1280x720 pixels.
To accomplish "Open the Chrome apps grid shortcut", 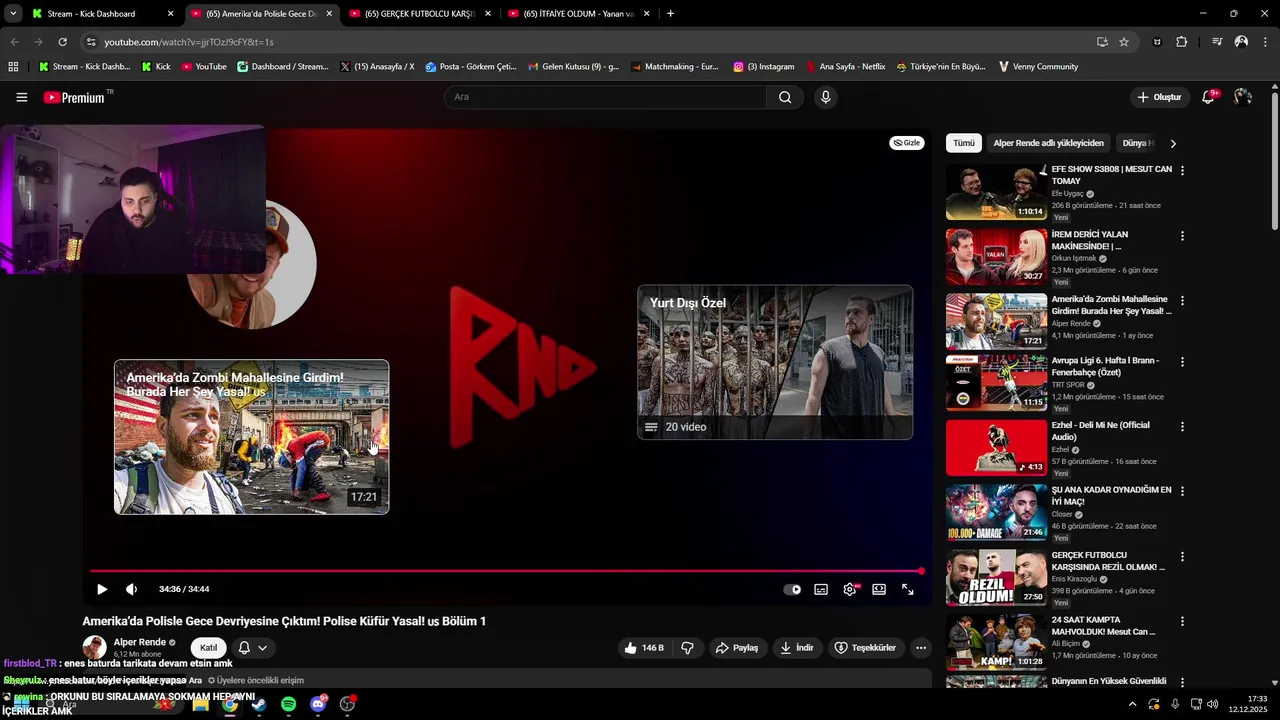I will pyautogui.click(x=13, y=67).
